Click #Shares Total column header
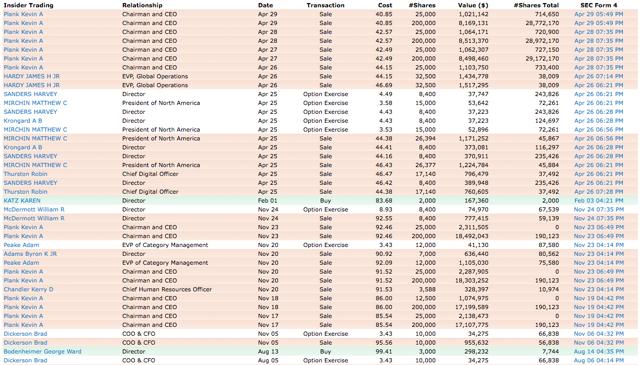The image size is (640, 365). coord(536,5)
